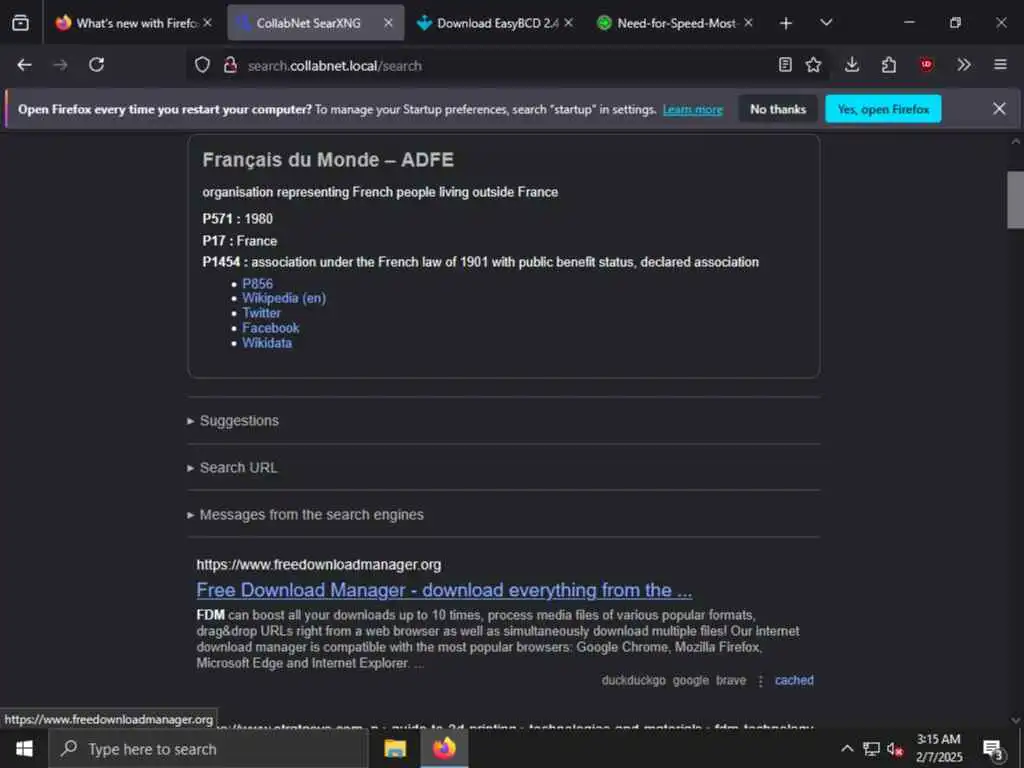Click the No thanks button
This screenshot has height=768, width=1024.
click(x=778, y=109)
